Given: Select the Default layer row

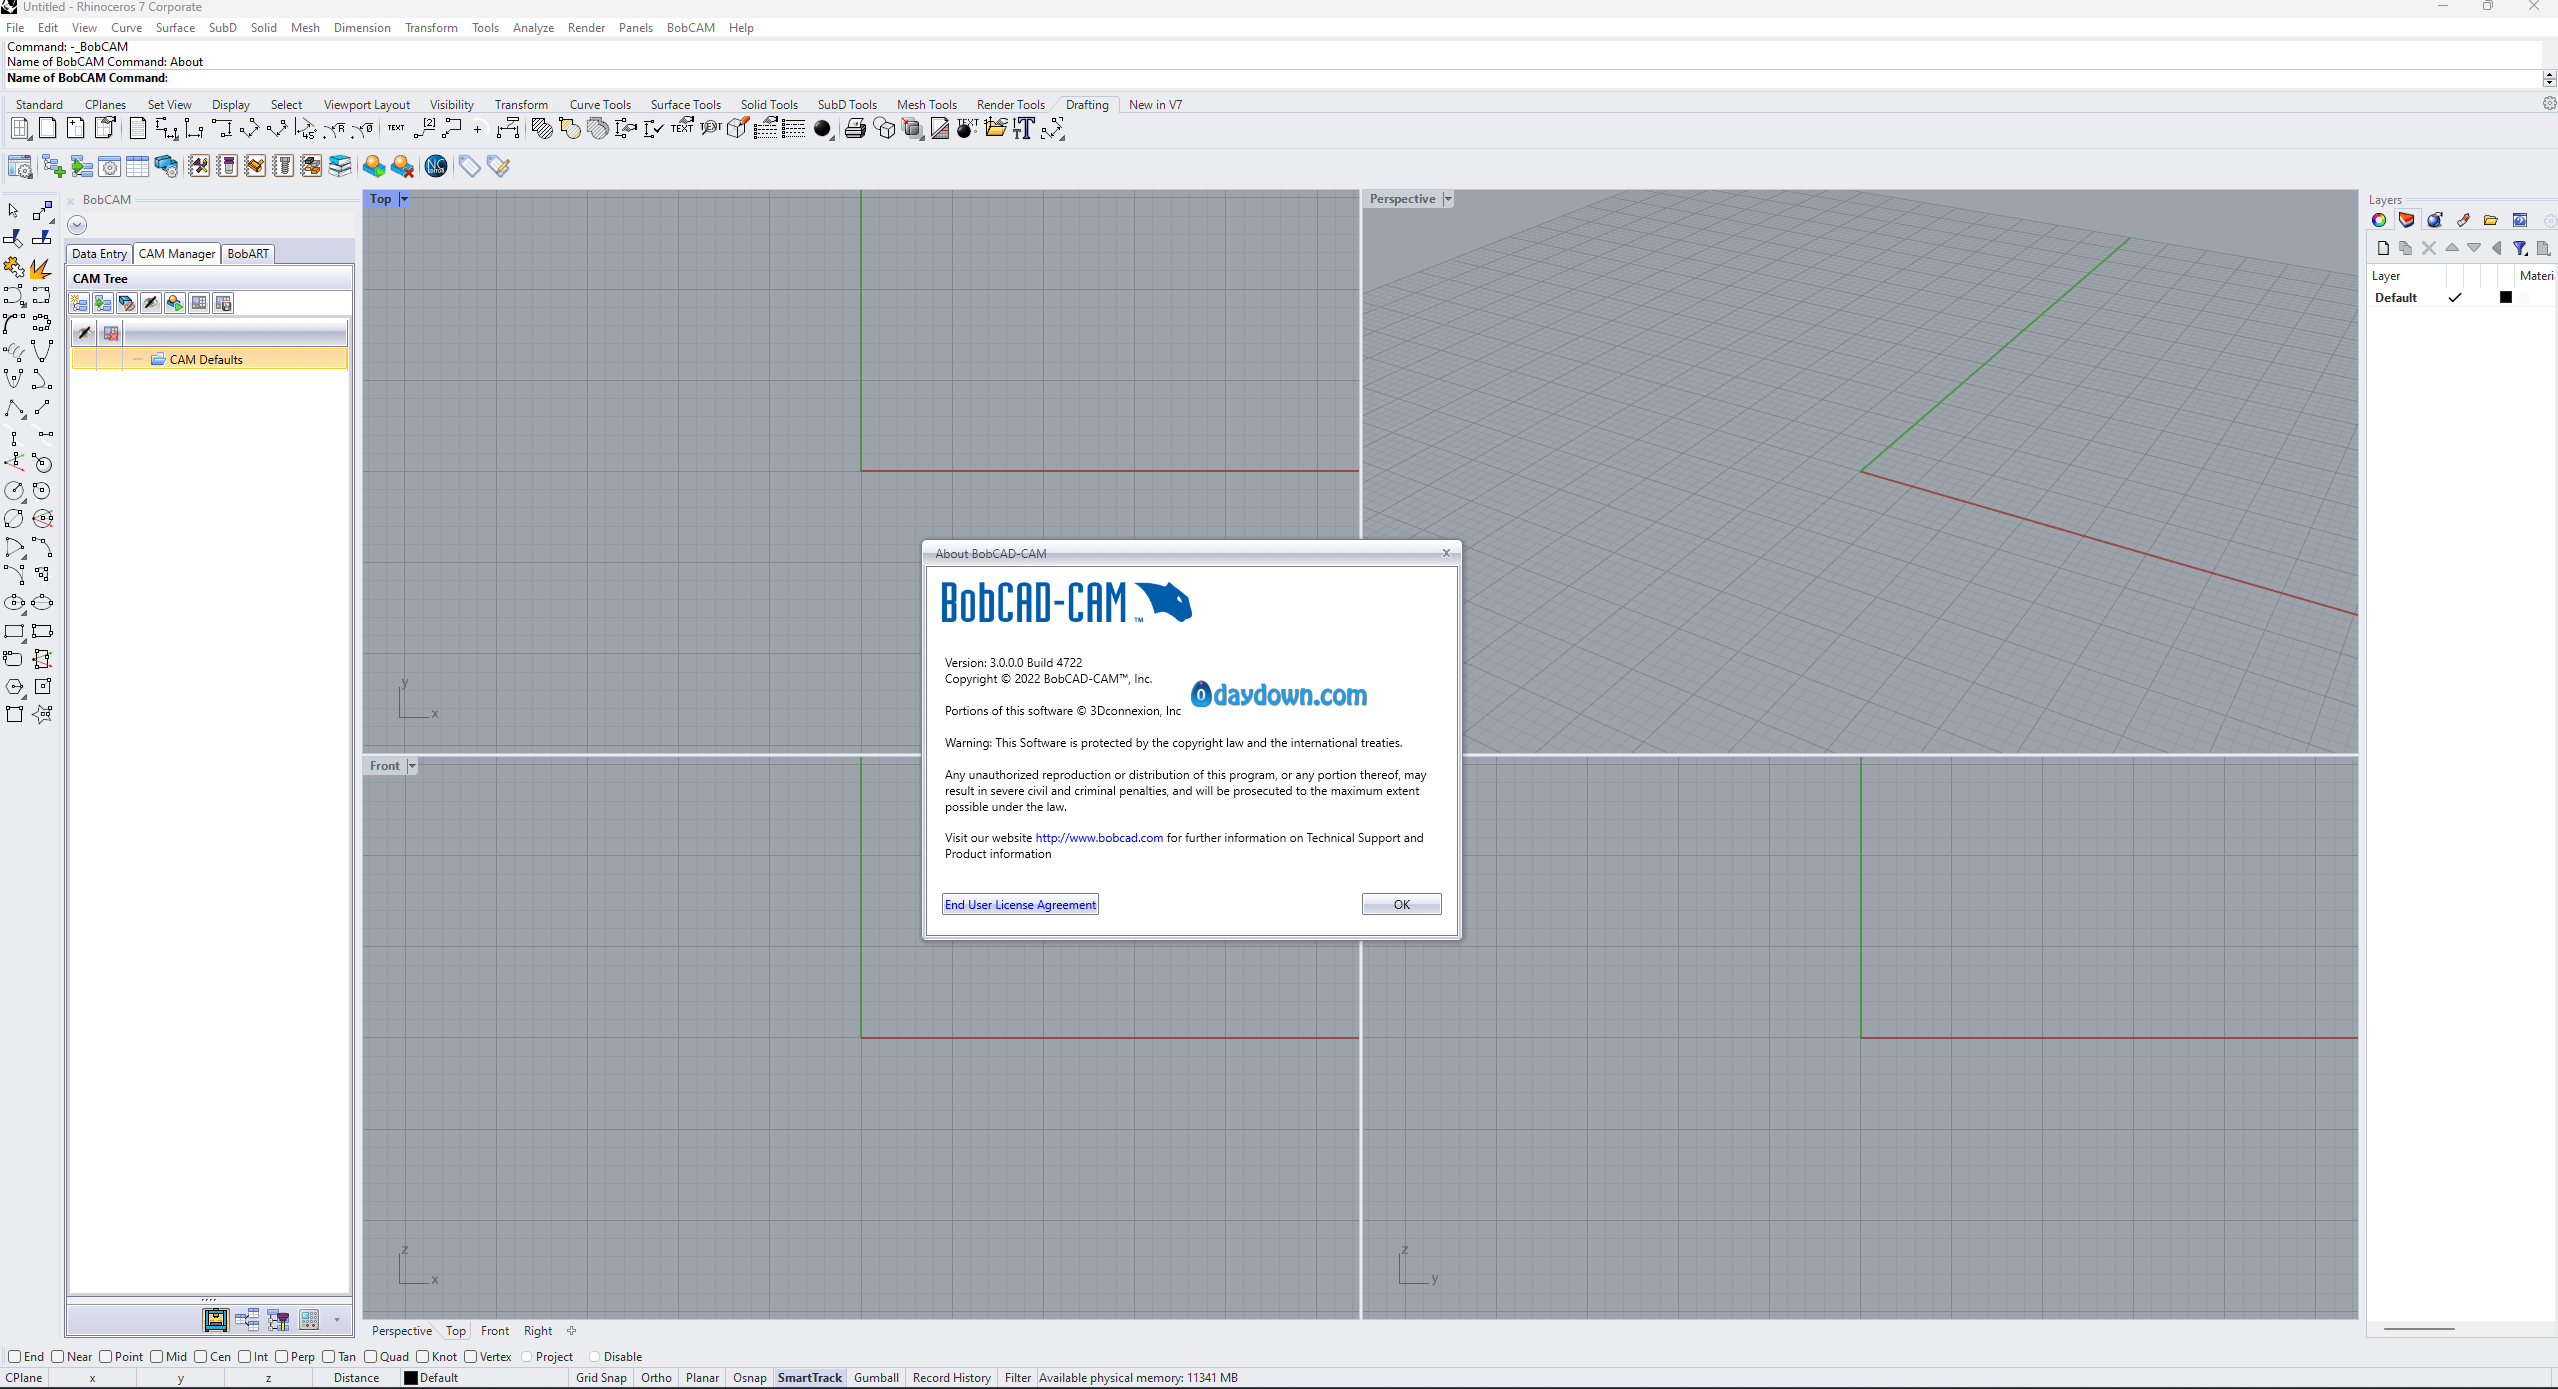Looking at the screenshot, I should (2461, 297).
